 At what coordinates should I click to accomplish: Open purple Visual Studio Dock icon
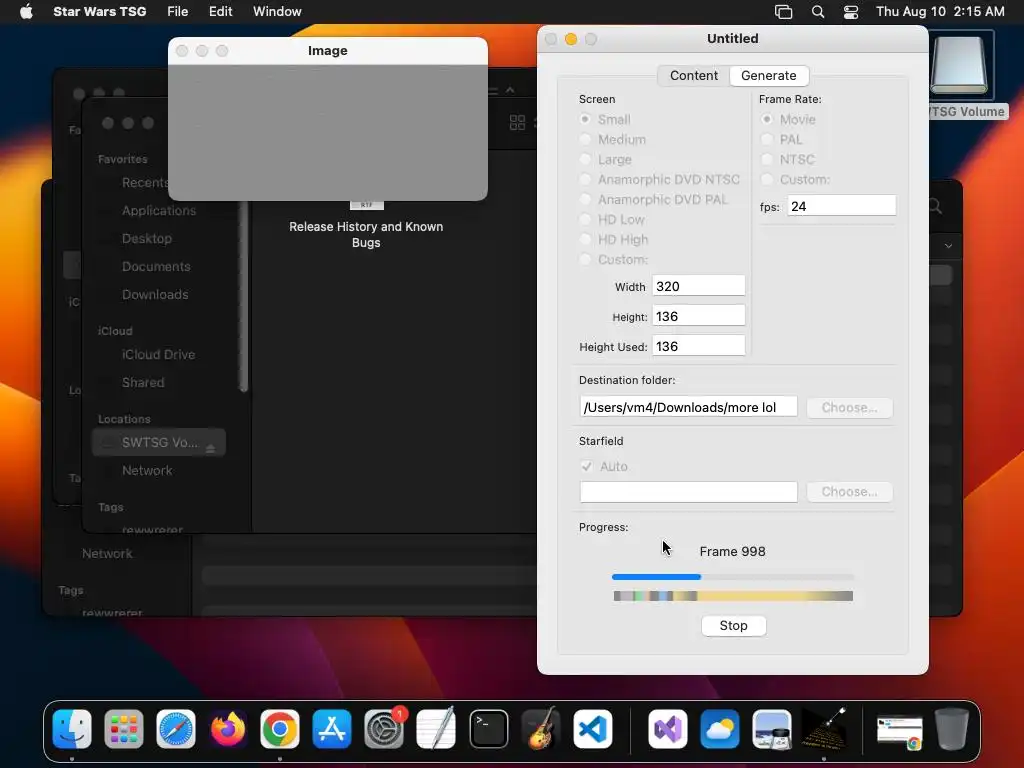[667, 729]
